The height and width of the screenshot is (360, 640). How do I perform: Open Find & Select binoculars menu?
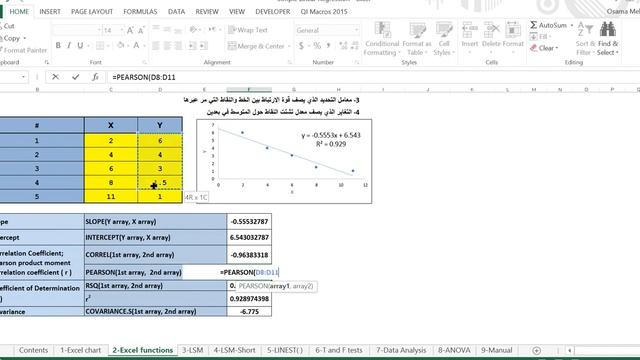[608, 39]
